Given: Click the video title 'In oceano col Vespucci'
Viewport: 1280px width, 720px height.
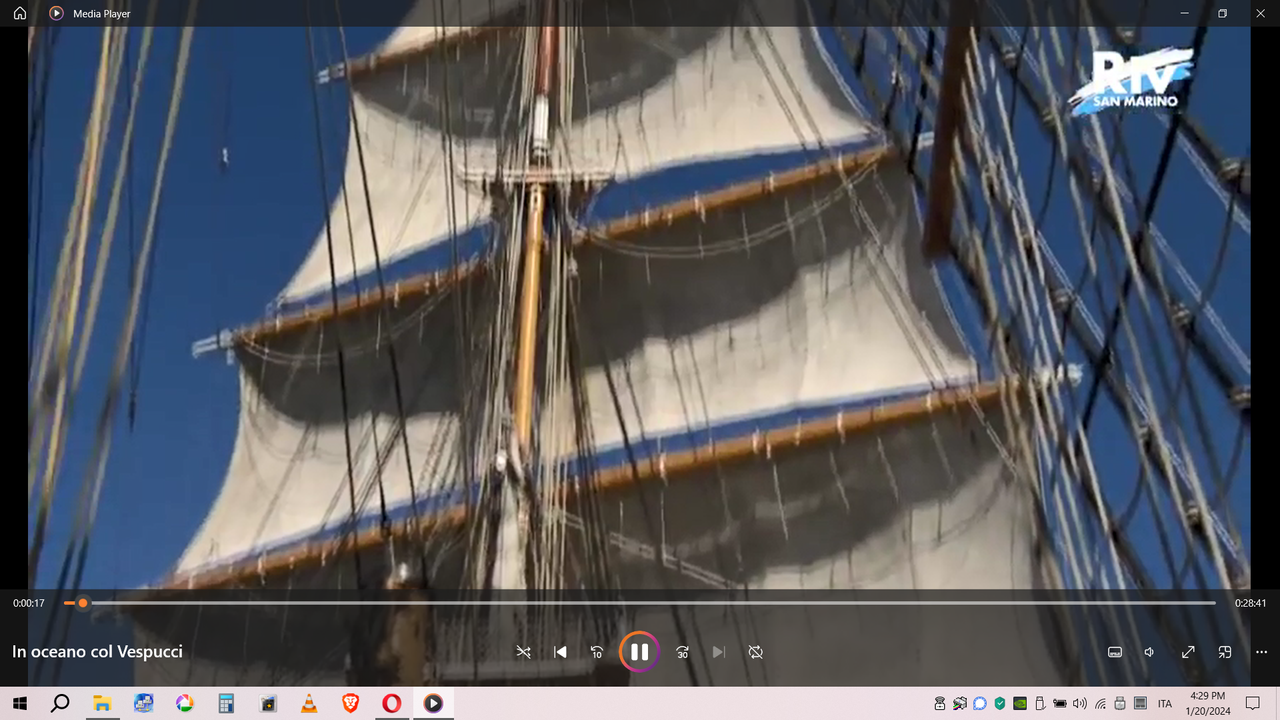Looking at the screenshot, I should (97, 652).
